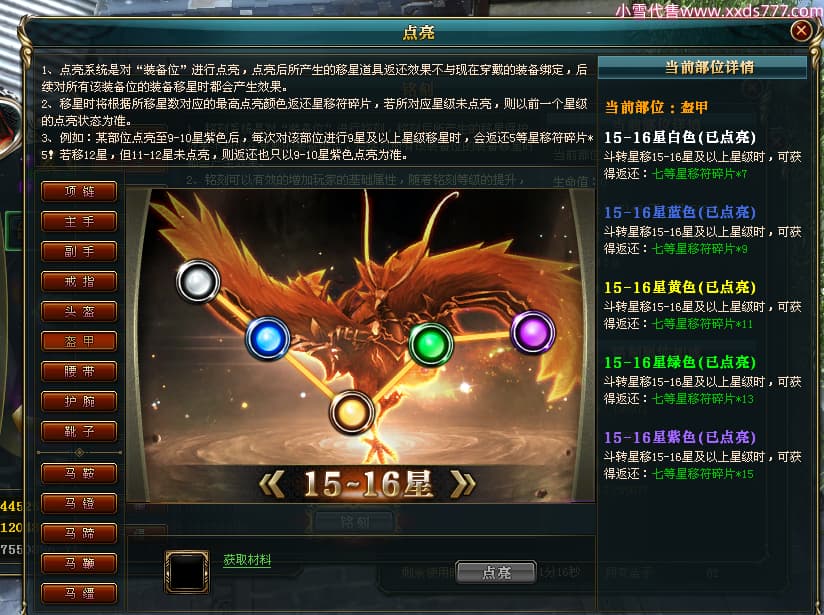Screen dimensions: 824x615
Task: Go to previous star tier with left chevrons
Action: [272, 484]
